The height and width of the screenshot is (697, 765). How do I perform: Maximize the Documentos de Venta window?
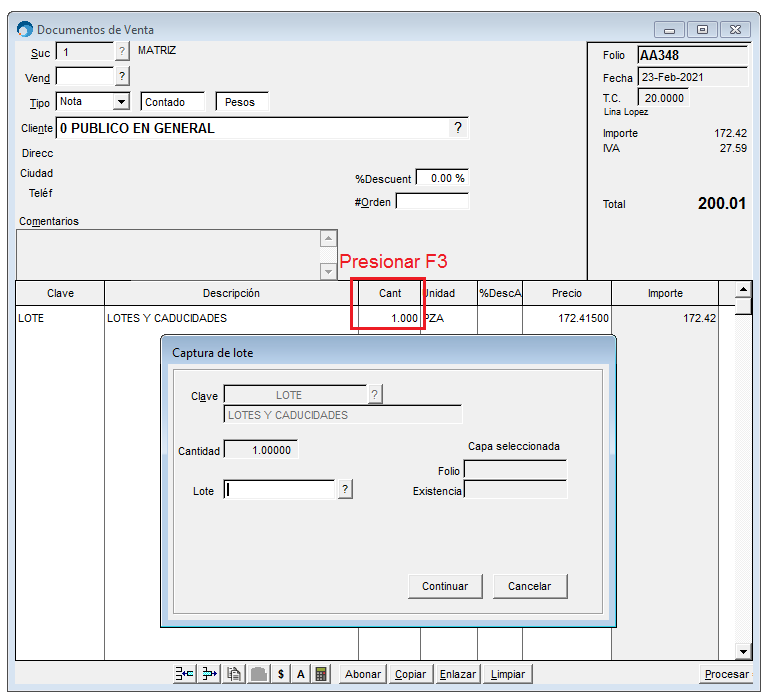click(x=702, y=30)
